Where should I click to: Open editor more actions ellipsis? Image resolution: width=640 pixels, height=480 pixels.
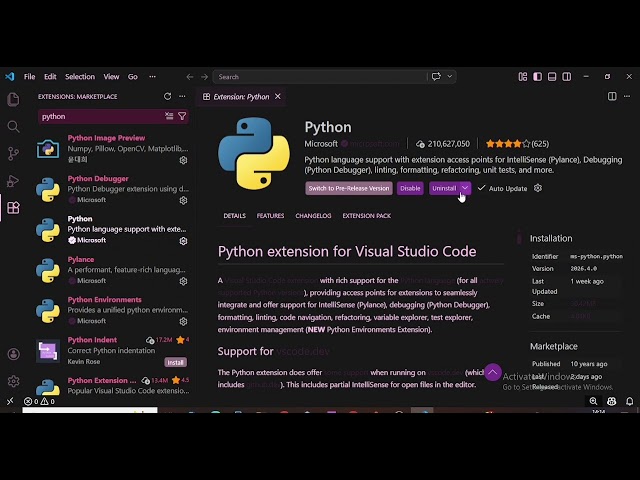pos(627,96)
